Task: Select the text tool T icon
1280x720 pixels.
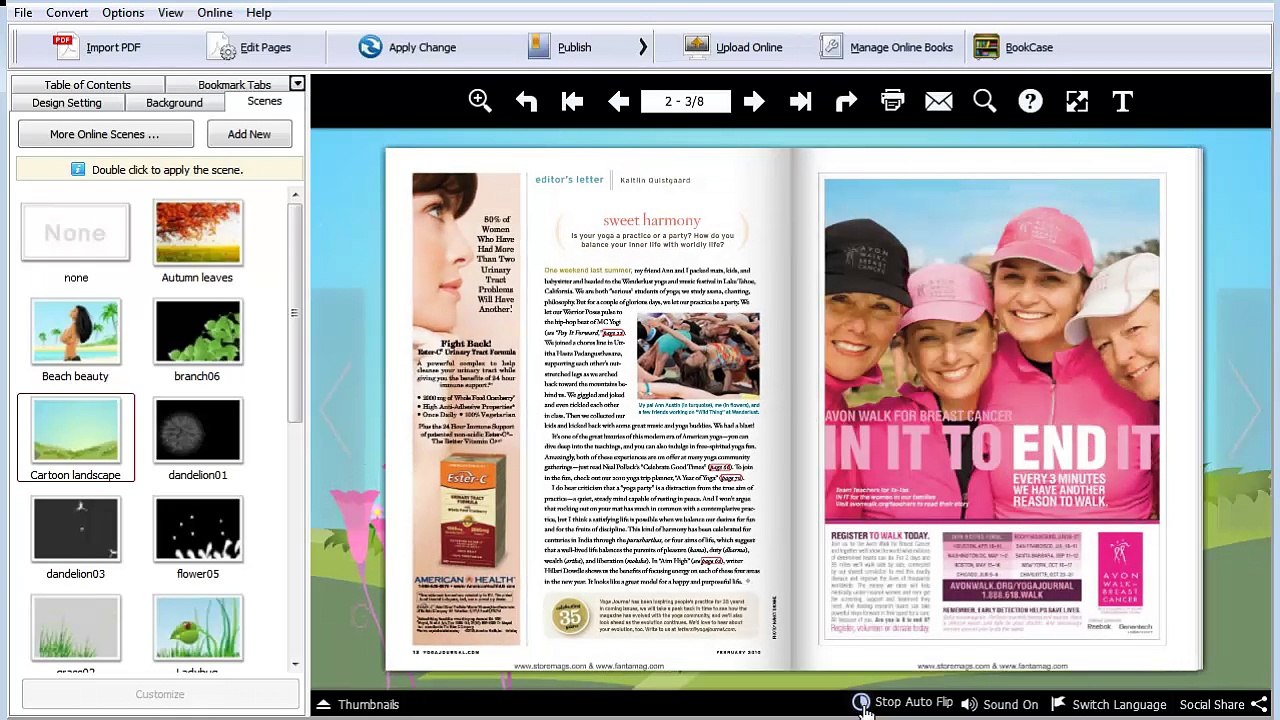Action: 1122,101
